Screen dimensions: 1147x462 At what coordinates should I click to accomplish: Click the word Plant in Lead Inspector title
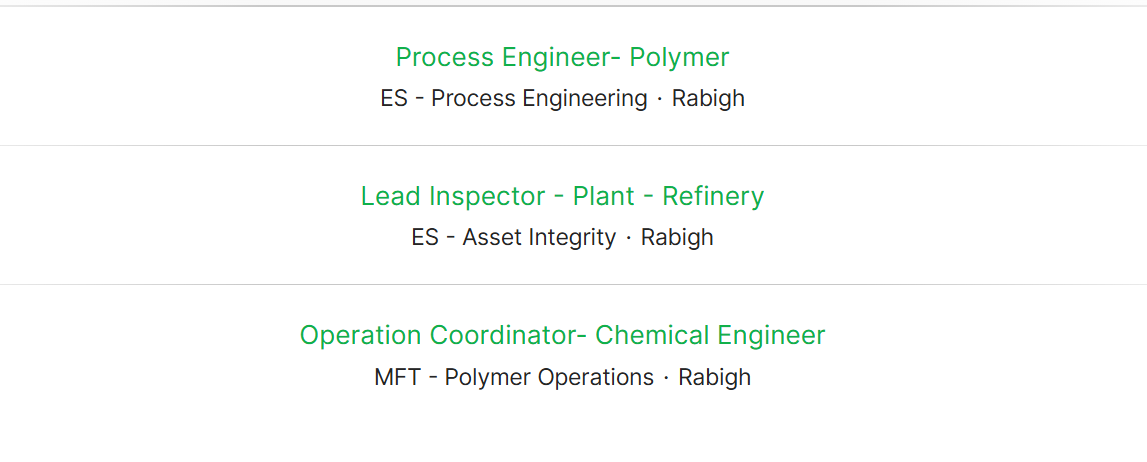603,196
